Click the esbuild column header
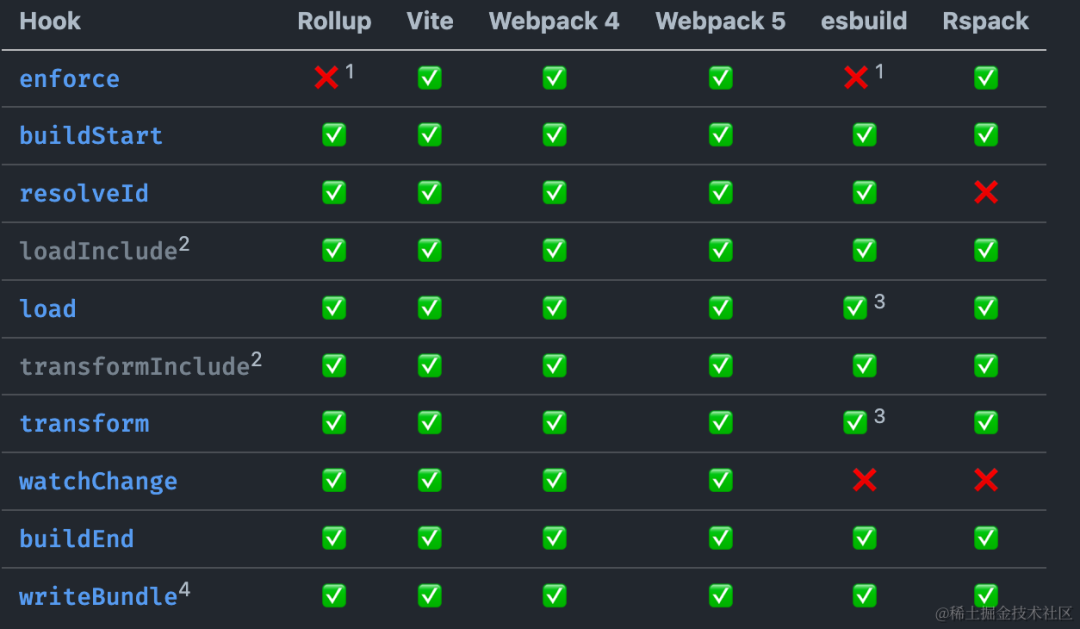 pos(864,21)
